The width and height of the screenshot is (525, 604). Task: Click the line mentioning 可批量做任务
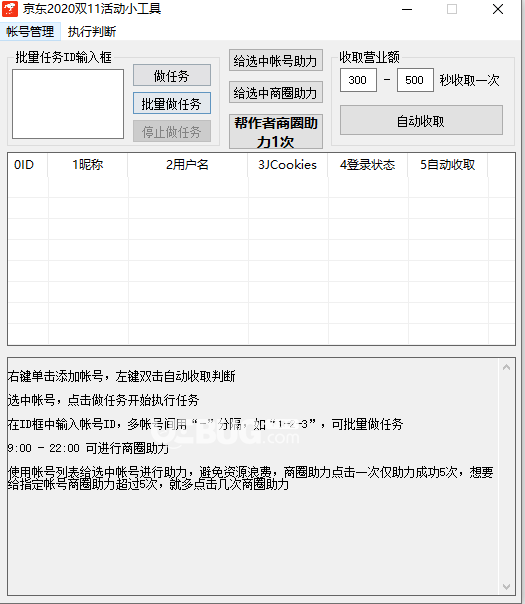click(205, 424)
